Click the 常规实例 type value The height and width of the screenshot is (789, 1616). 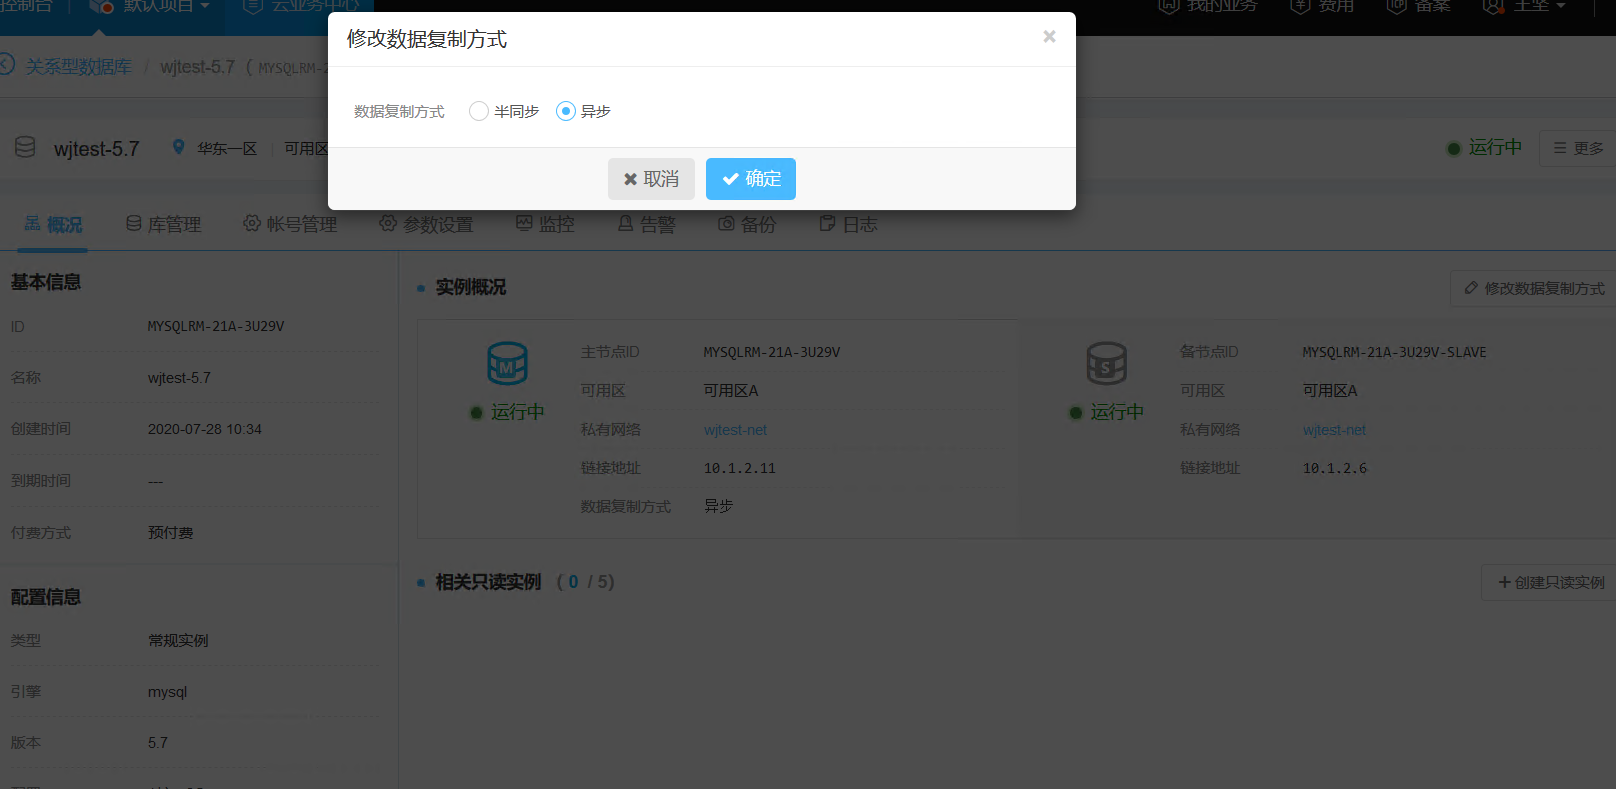point(178,640)
